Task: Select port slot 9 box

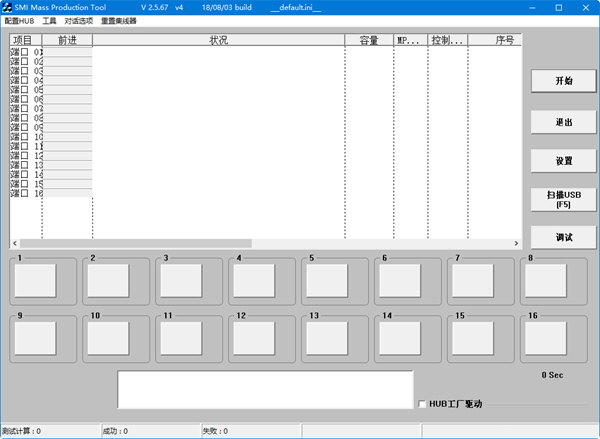Action: pyautogui.click(x=36, y=338)
